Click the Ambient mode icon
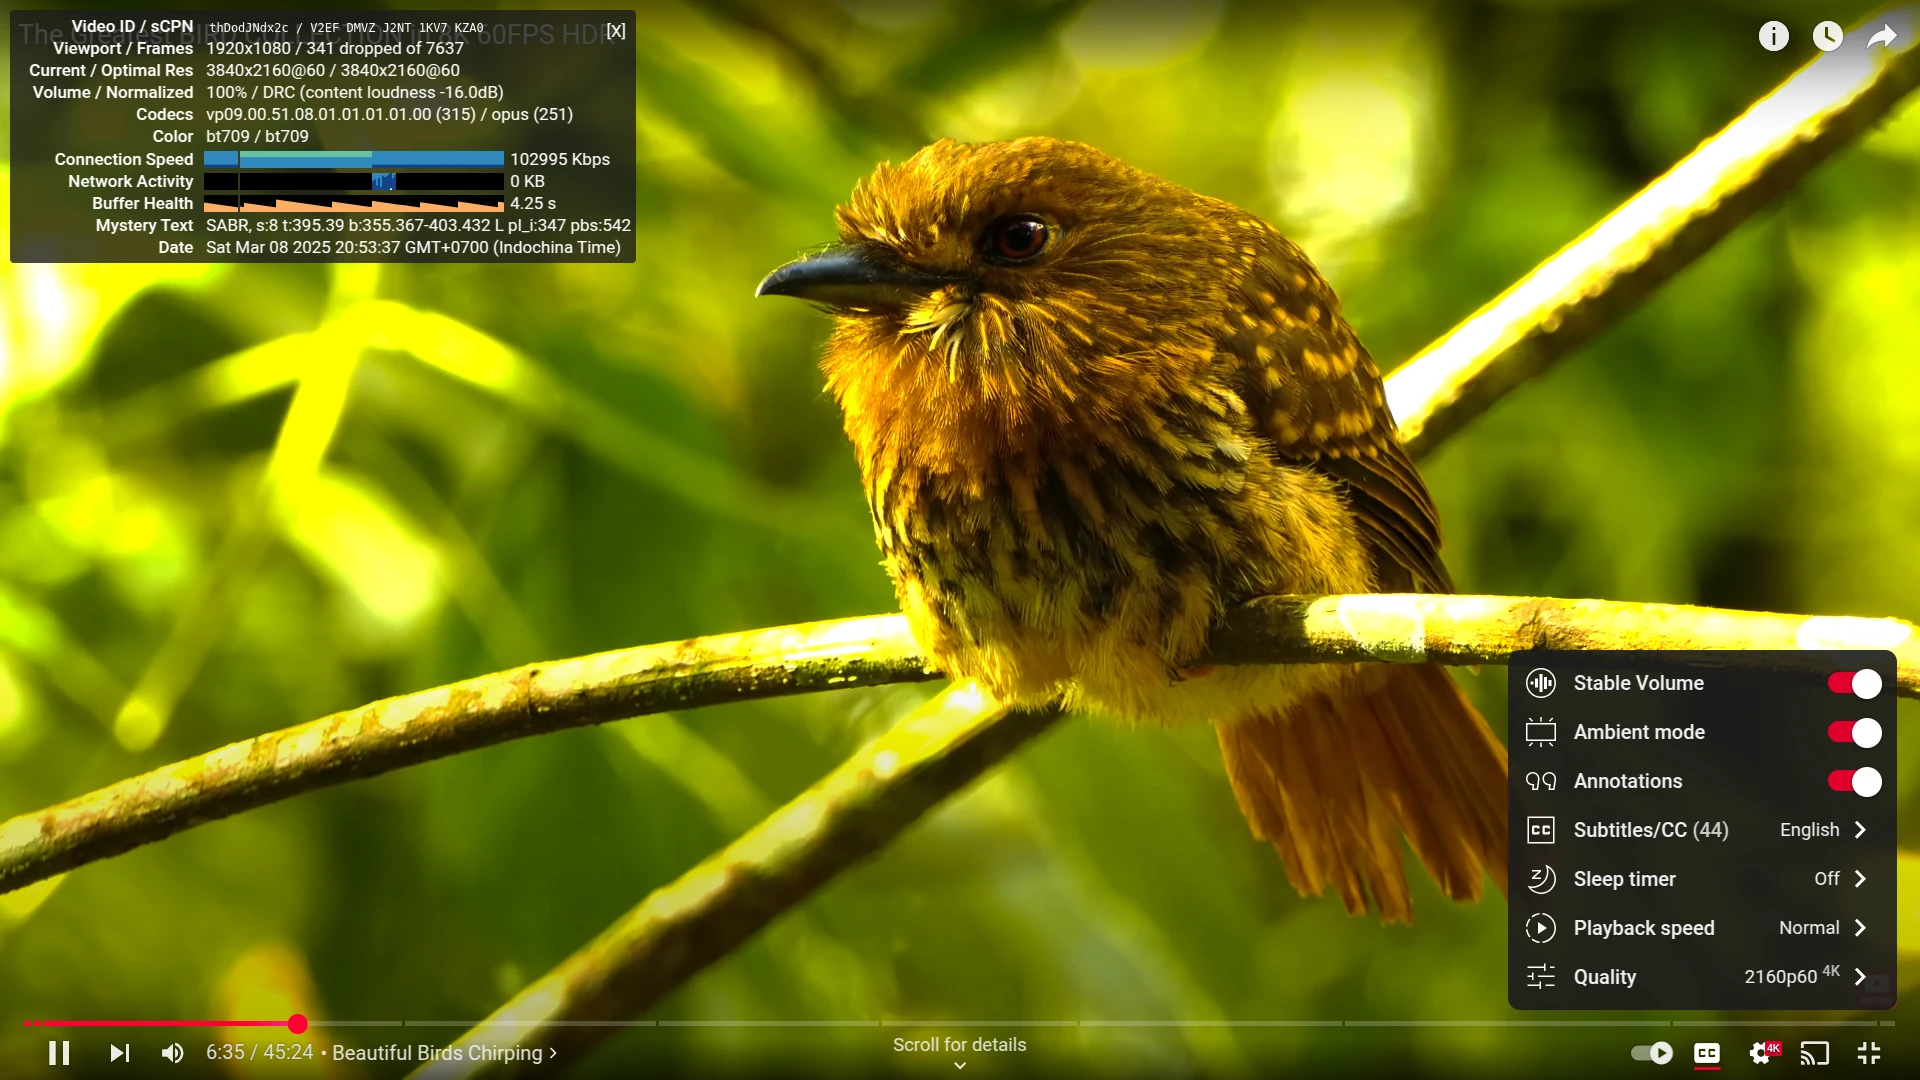Image resolution: width=1920 pixels, height=1080 pixels. tap(1541, 732)
